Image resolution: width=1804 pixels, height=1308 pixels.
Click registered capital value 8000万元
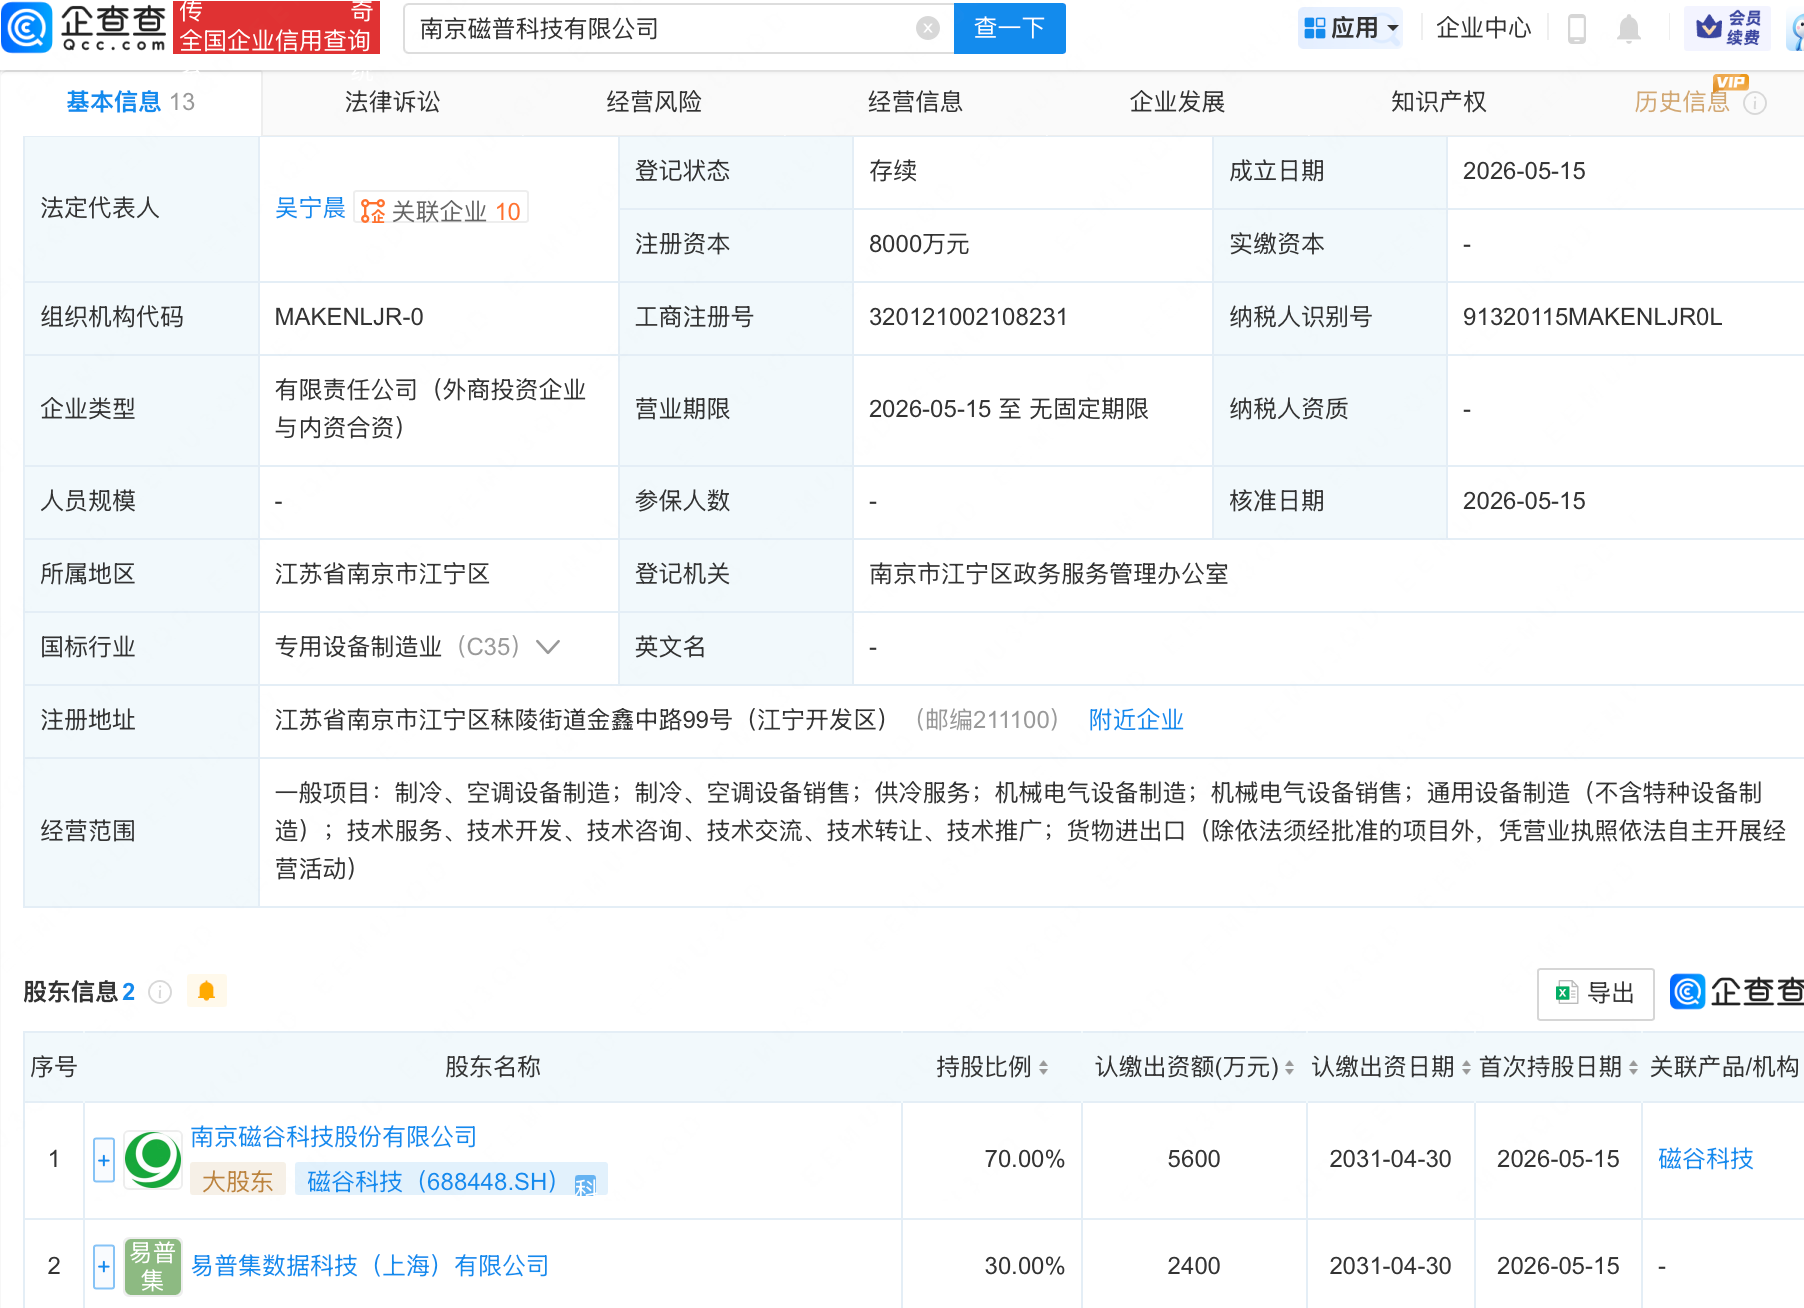919,244
